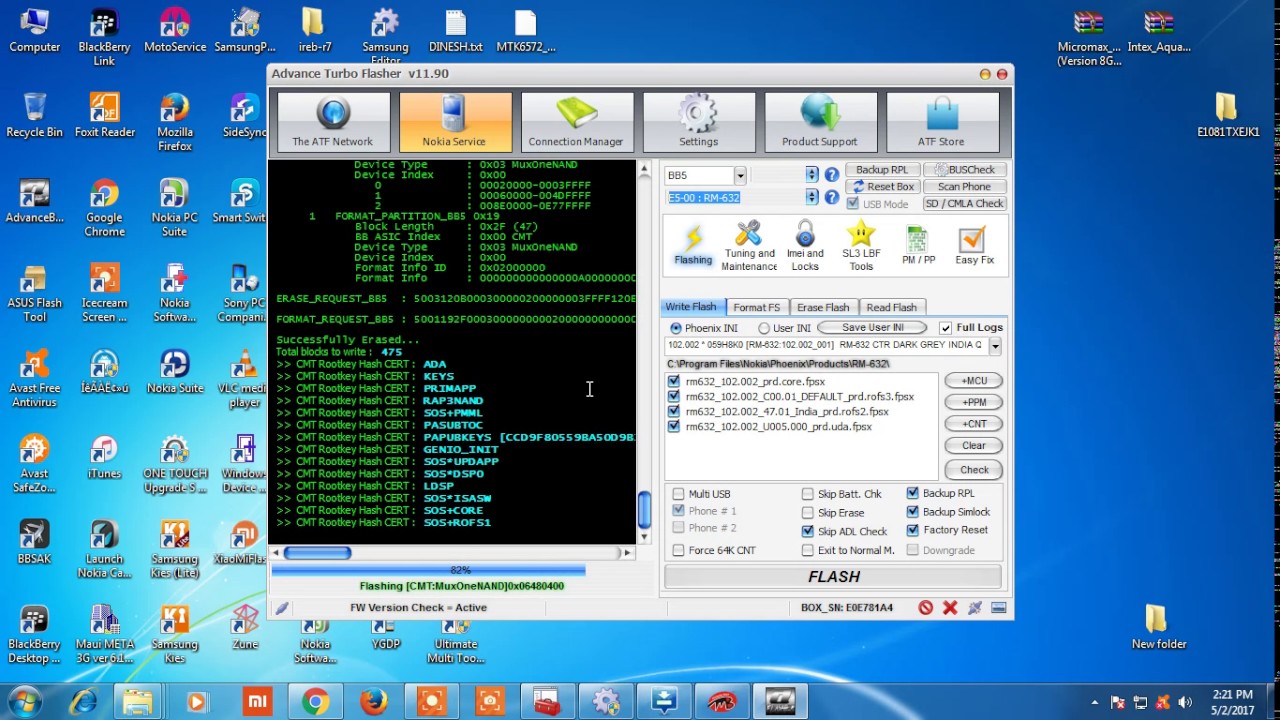1280x720 pixels.
Task: Open SL3 LBF Tools
Action: click(861, 246)
